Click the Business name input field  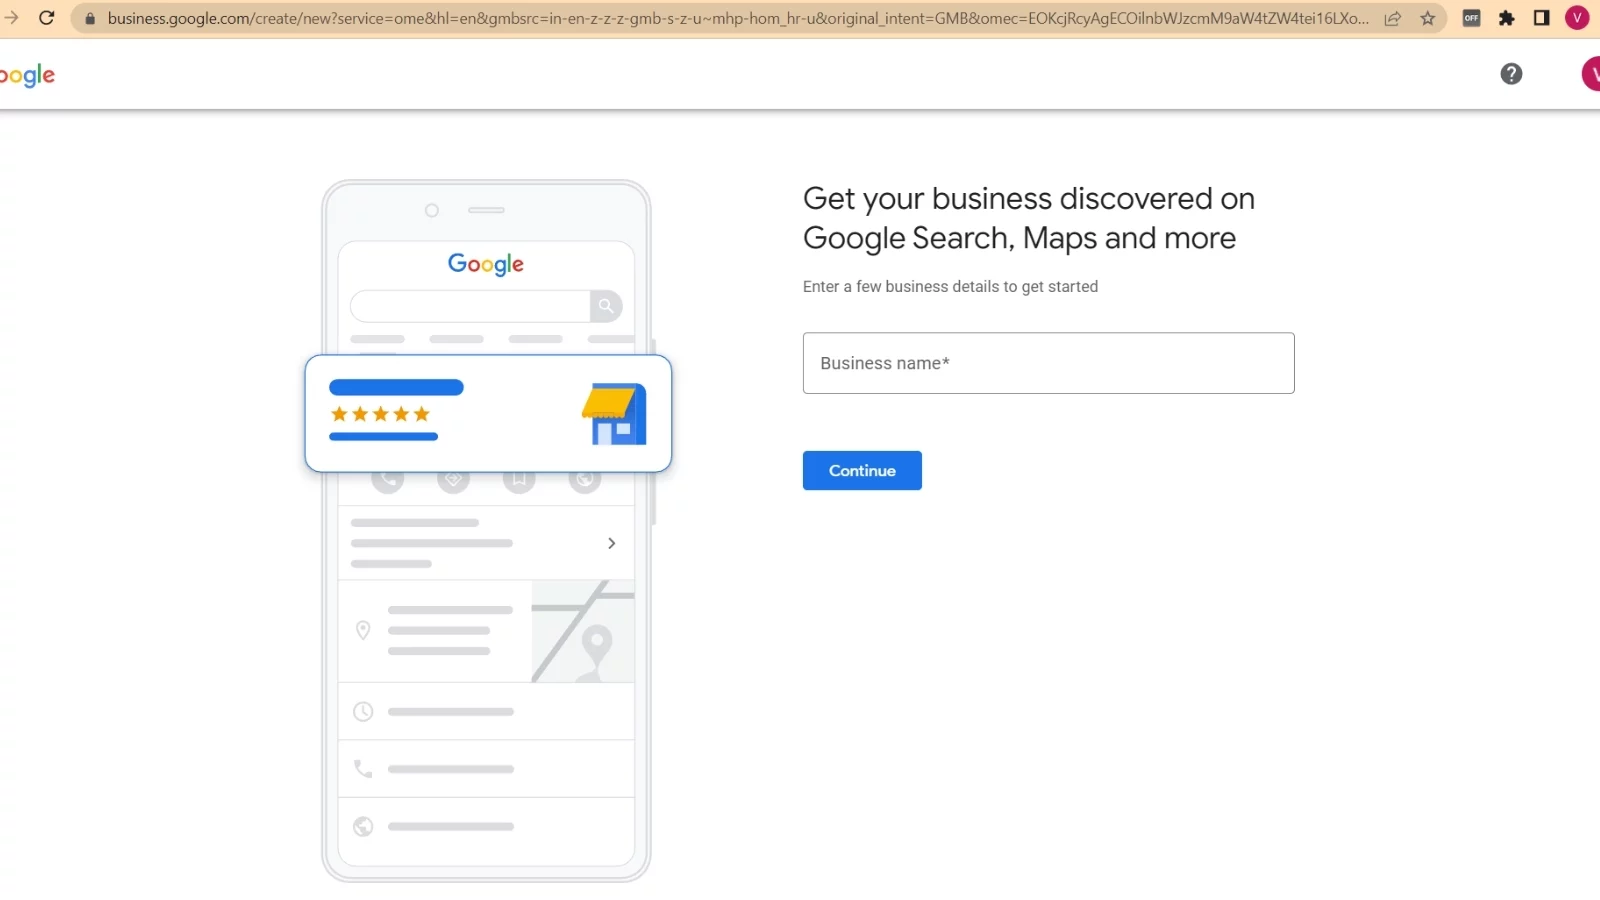tap(1048, 363)
